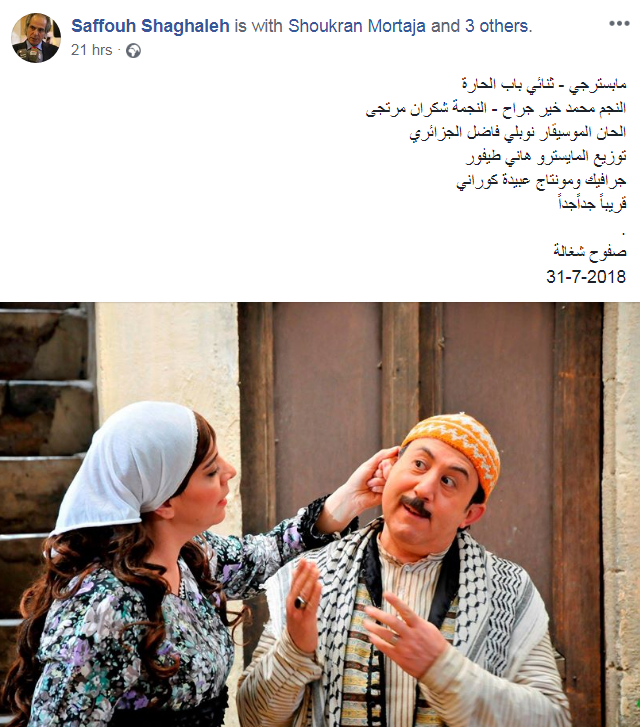
Task: Click the Arabic line naming شكران مرتجى
Action: point(496,108)
